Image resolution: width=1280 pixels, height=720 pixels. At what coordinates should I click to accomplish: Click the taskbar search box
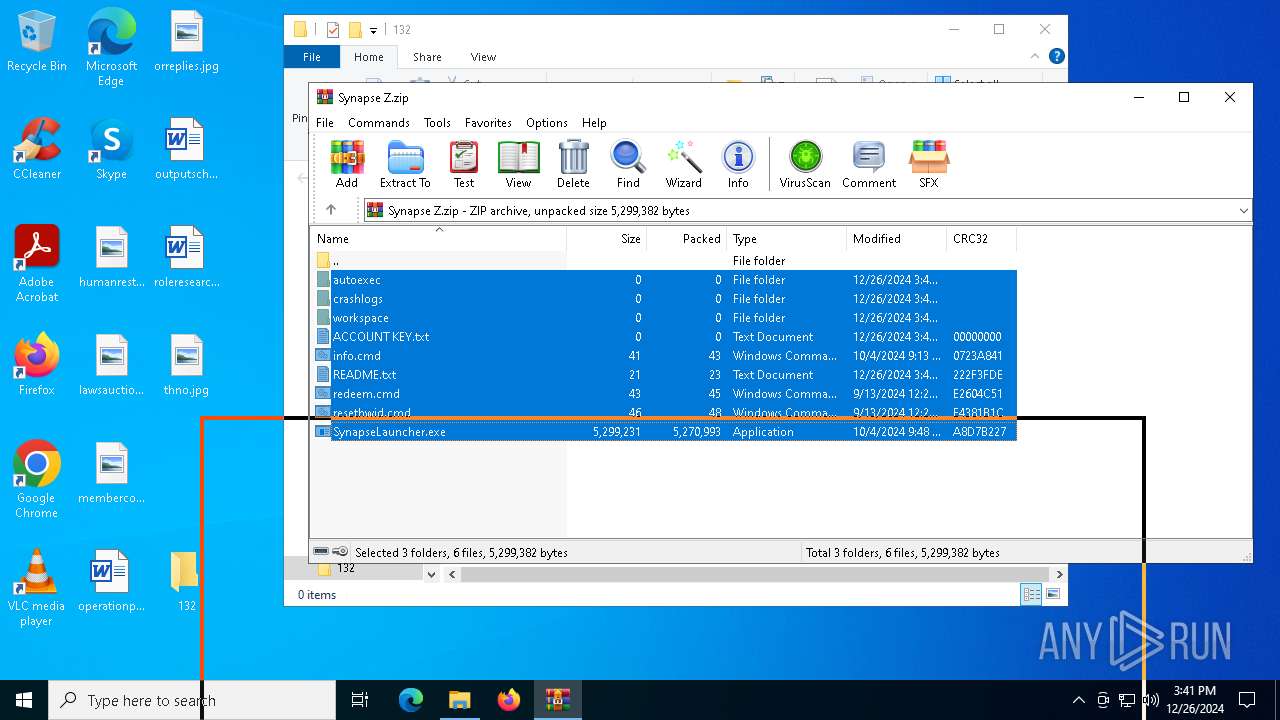192,700
